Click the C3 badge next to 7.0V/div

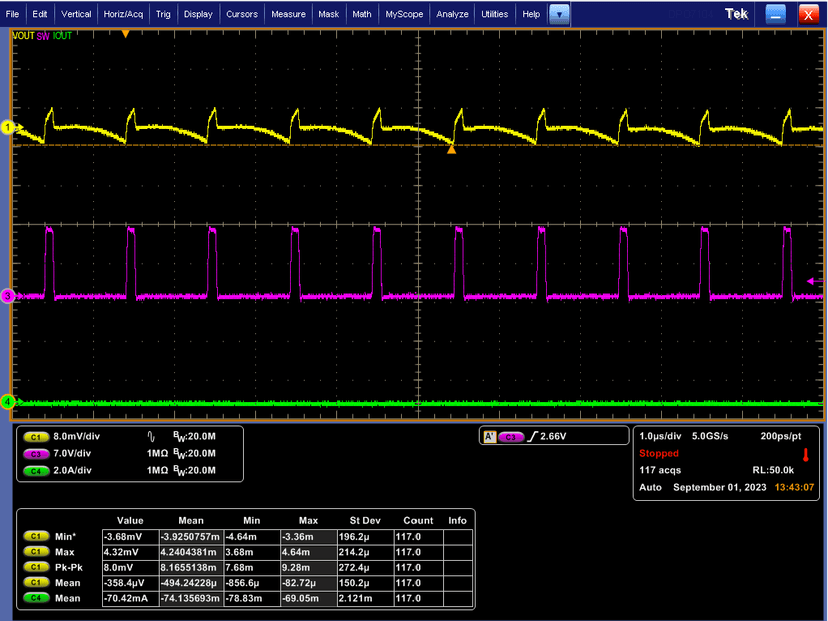(x=36, y=454)
